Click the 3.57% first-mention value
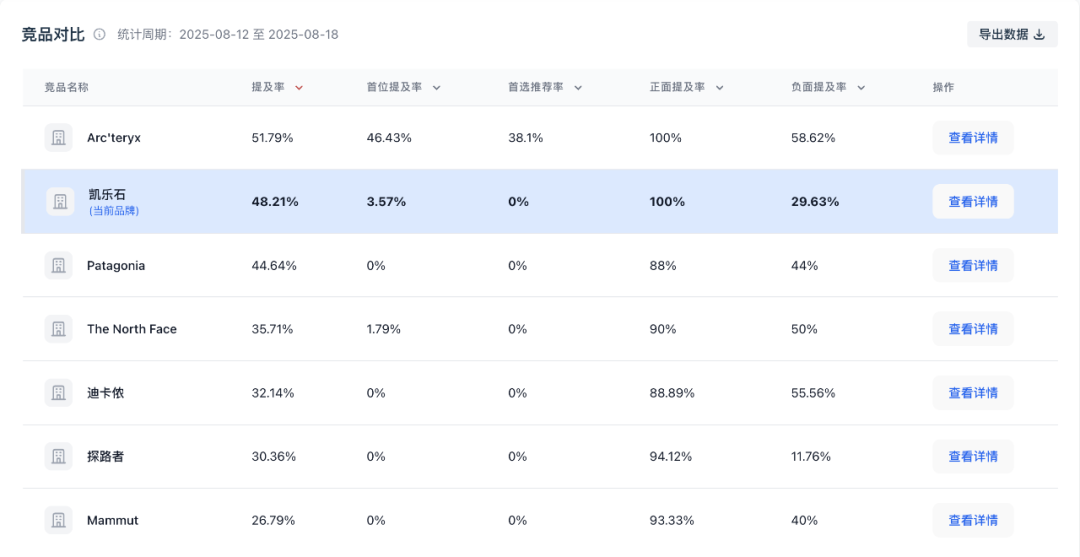The height and width of the screenshot is (557, 1080). click(386, 202)
